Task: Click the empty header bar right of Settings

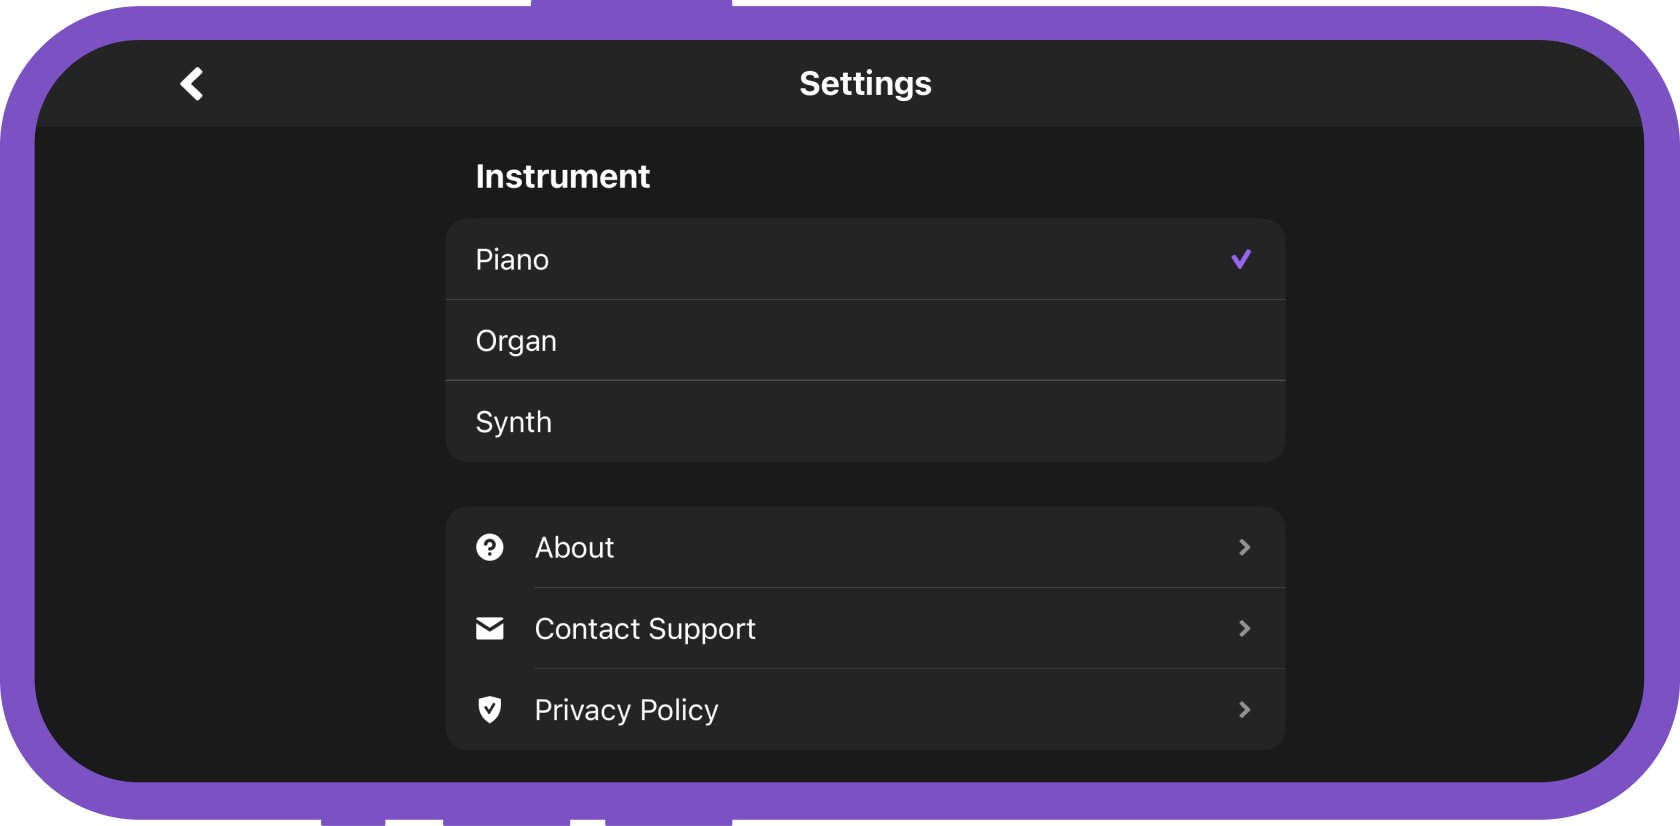Action: pyautogui.click(x=1280, y=84)
